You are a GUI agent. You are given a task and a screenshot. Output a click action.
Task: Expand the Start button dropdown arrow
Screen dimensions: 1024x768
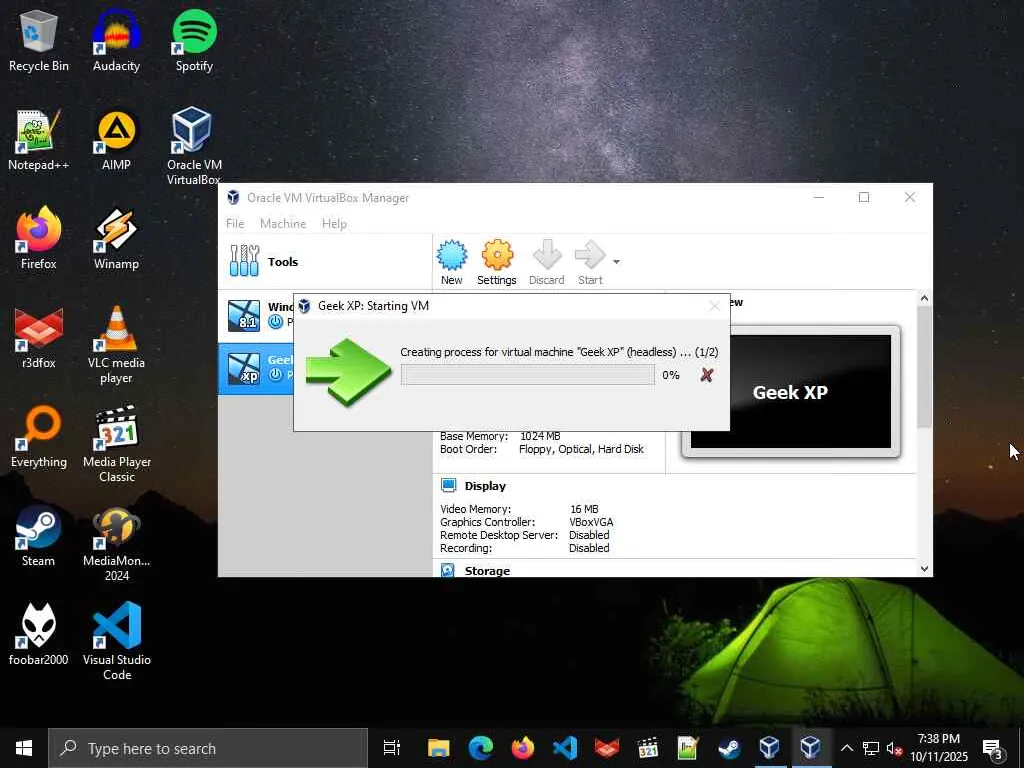(x=616, y=262)
